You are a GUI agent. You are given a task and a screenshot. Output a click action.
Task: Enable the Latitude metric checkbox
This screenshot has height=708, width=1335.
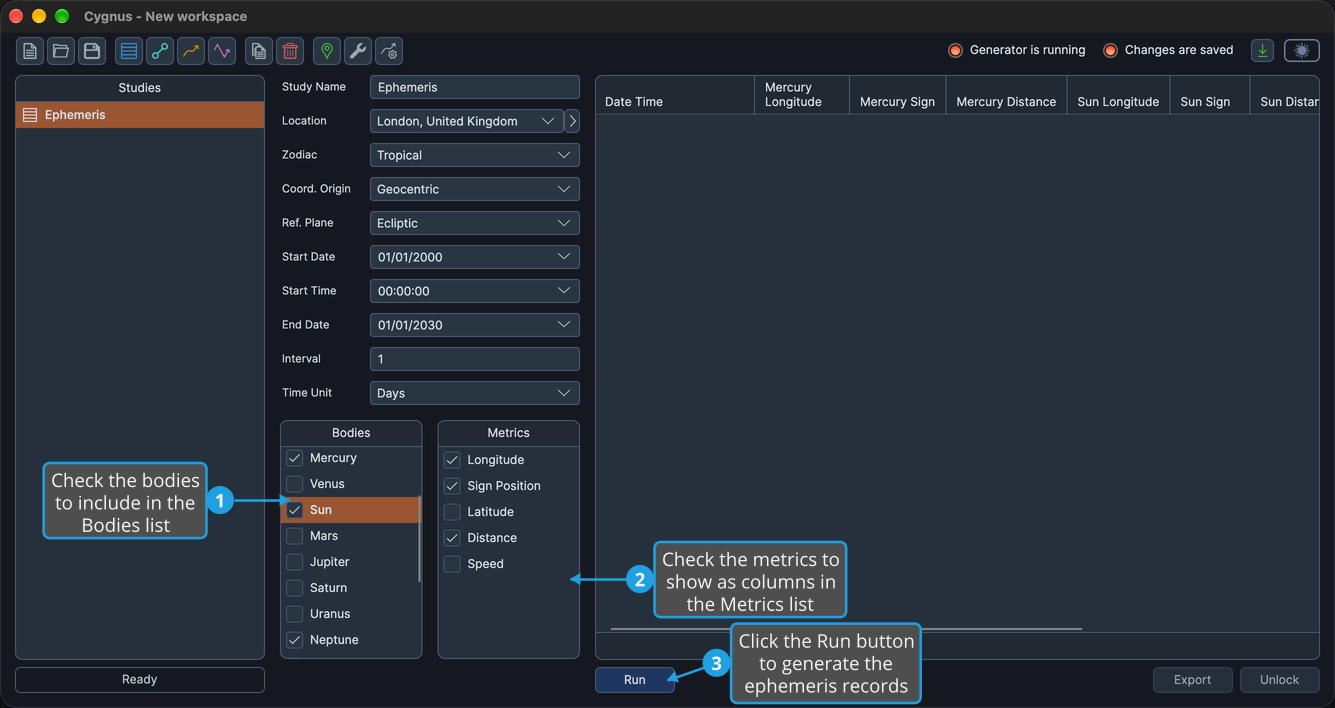452,512
